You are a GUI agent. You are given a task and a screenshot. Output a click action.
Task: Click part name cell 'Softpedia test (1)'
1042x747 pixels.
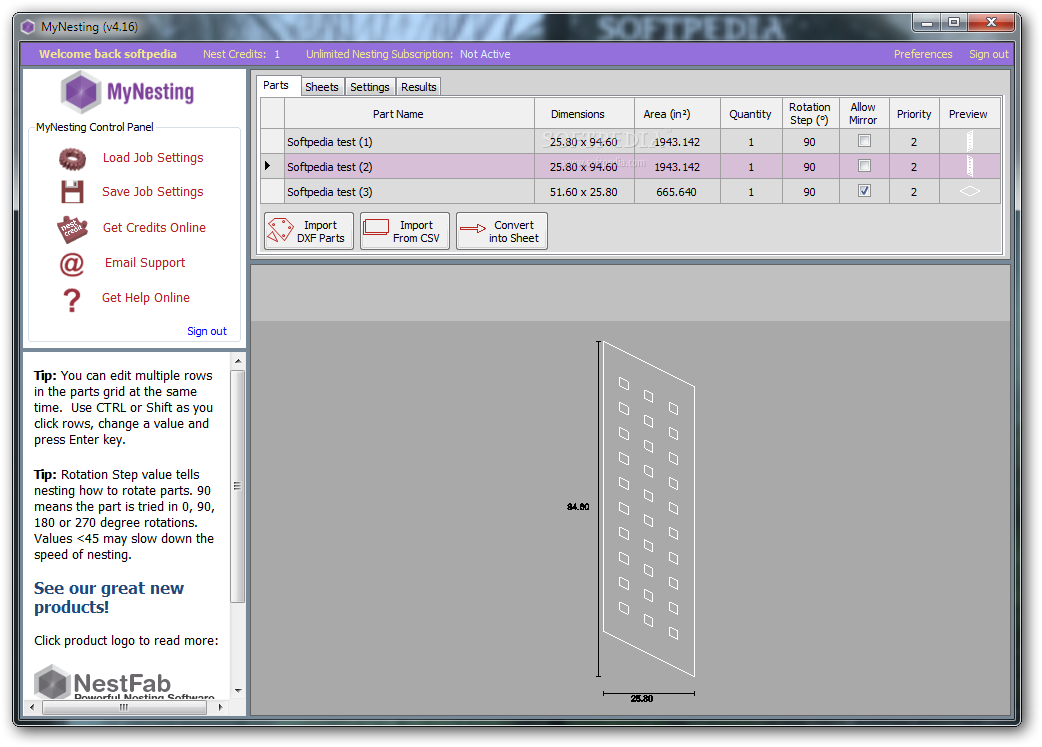(409, 142)
